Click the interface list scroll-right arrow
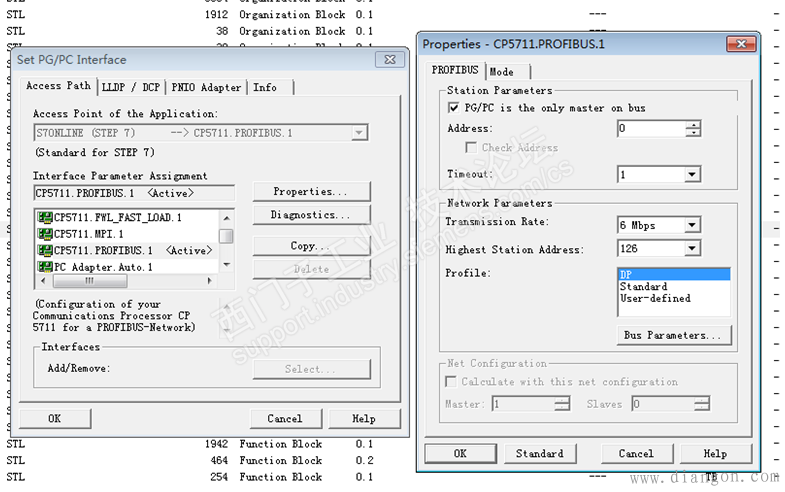Screen dimensions: 785x492 (x=209, y=281)
